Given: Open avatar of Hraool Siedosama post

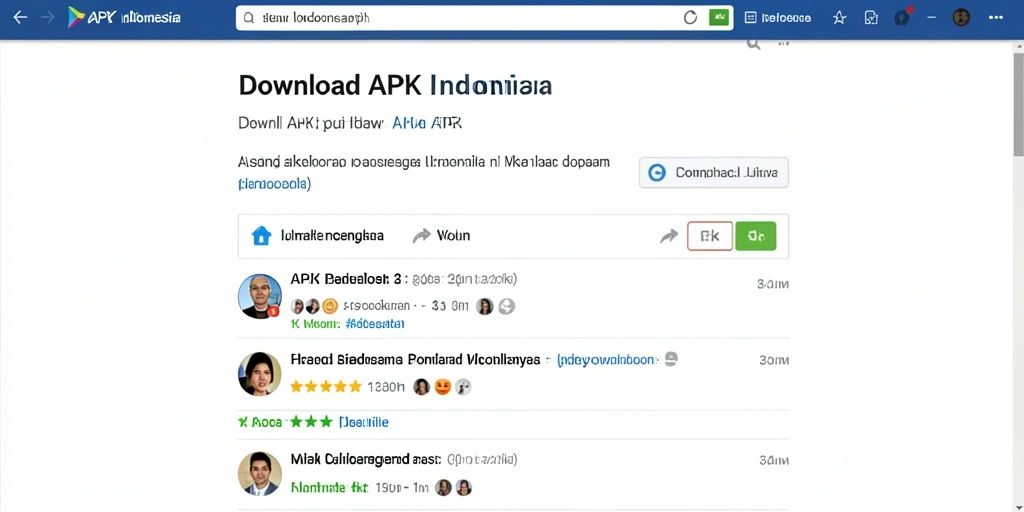Looking at the screenshot, I should [260, 374].
